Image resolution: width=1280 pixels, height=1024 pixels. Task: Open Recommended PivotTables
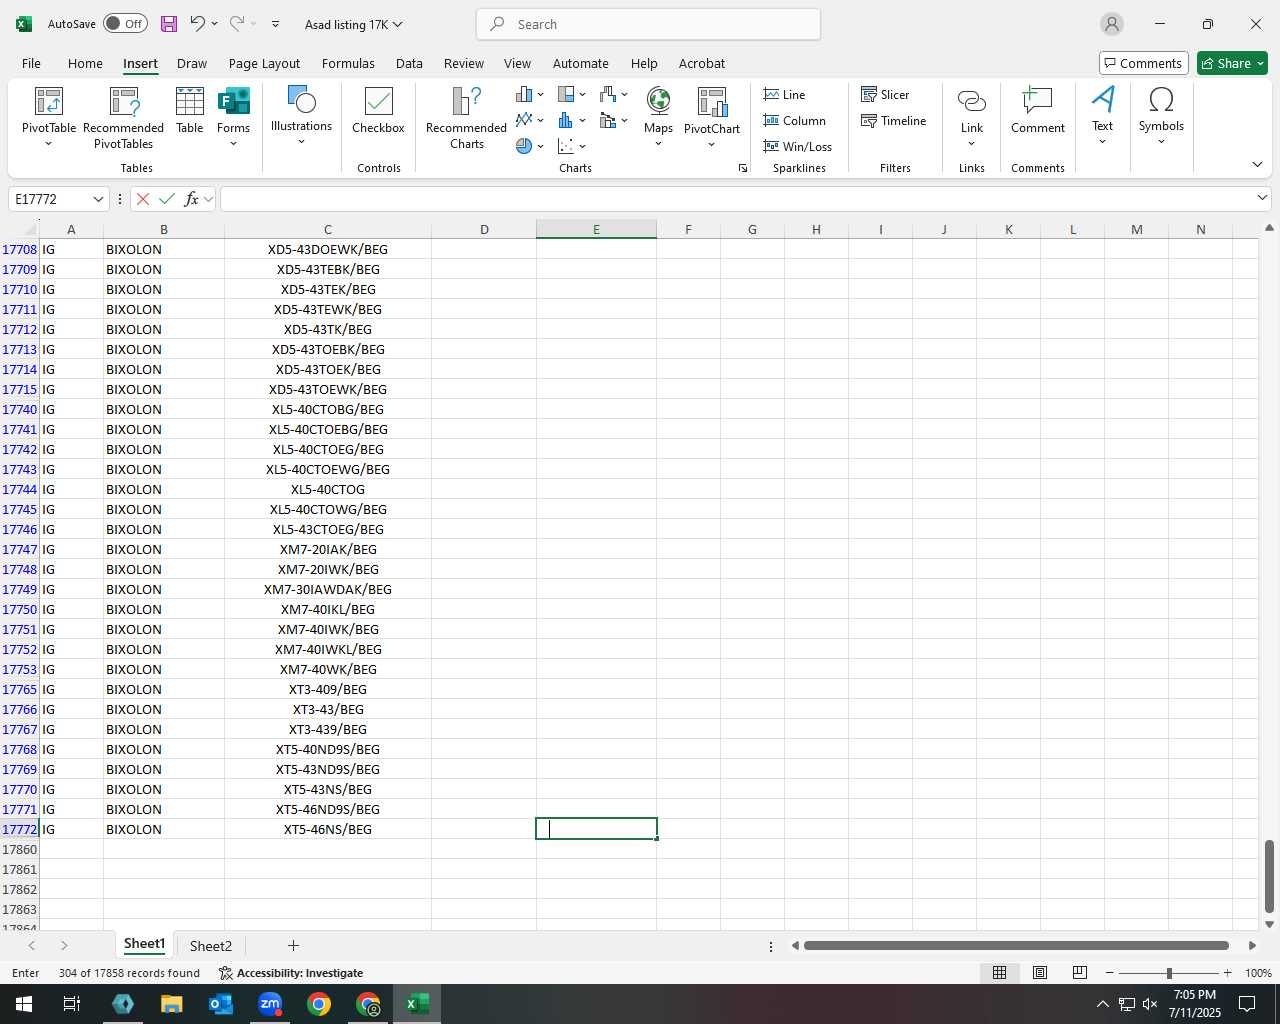click(123, 116)
